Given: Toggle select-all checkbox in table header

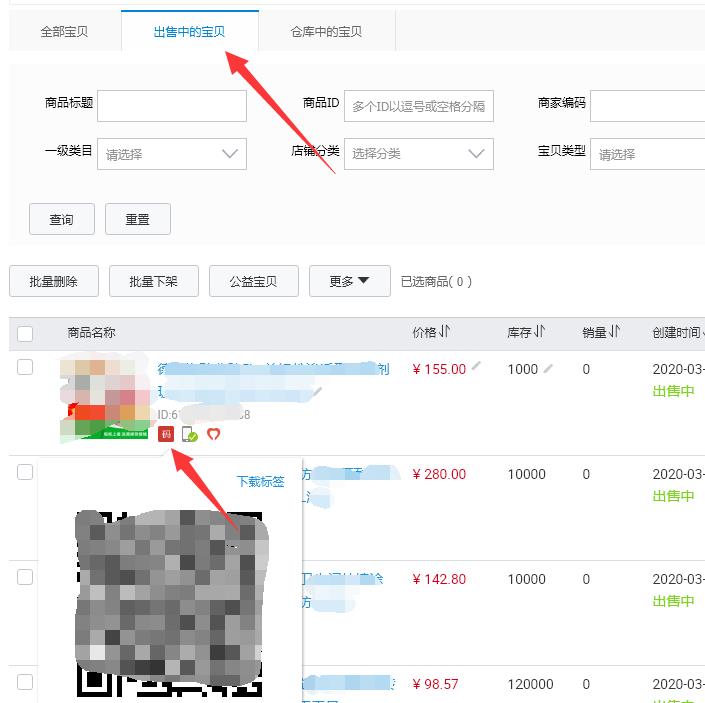Looking at the screenshot, I should pyautogui.click(x=25, y=333).
